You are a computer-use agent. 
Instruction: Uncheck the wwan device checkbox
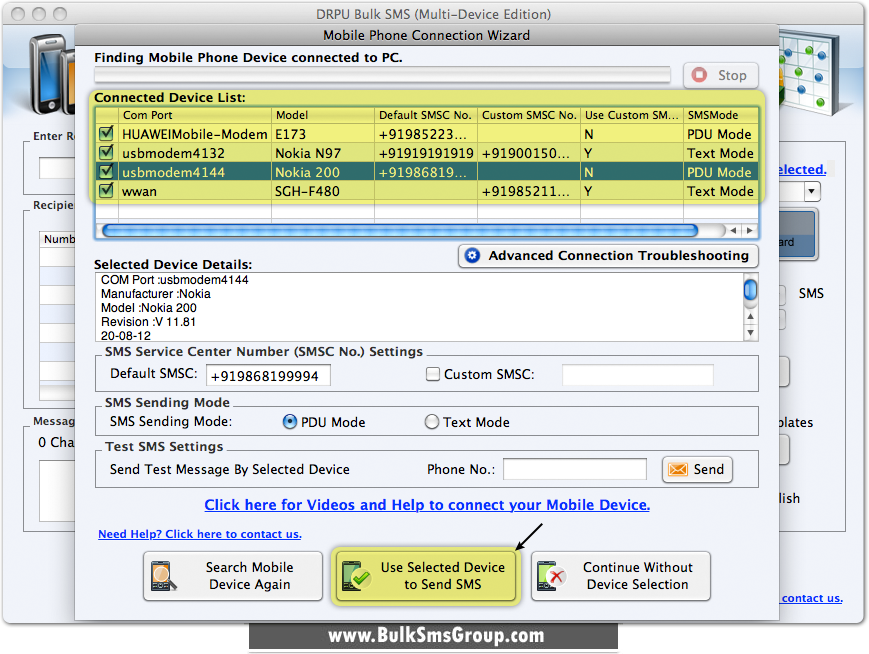(x=105, y=191)
